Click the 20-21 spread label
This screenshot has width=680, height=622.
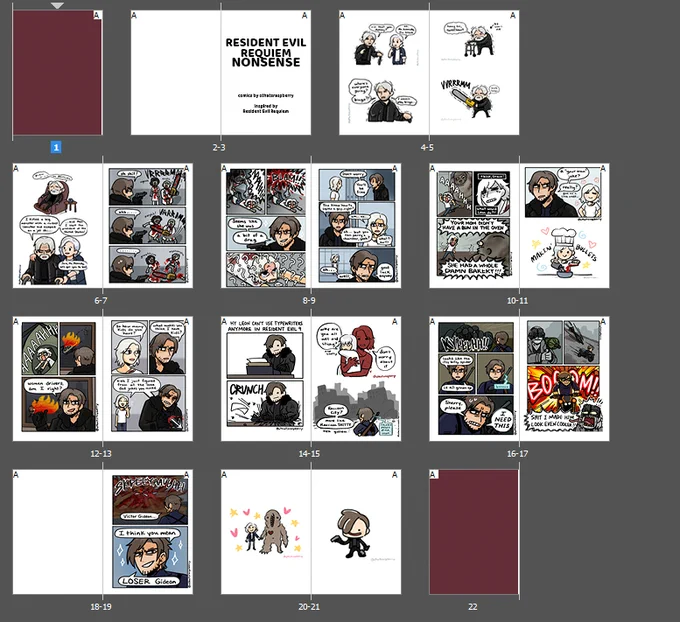(309, 607)
